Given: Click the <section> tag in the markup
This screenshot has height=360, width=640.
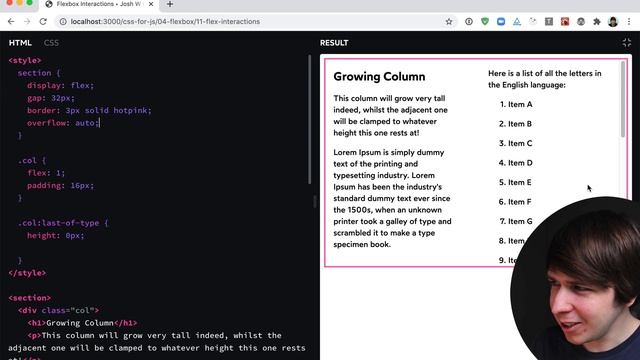Looking at the screenshot, I should click(x=29, y=298).
